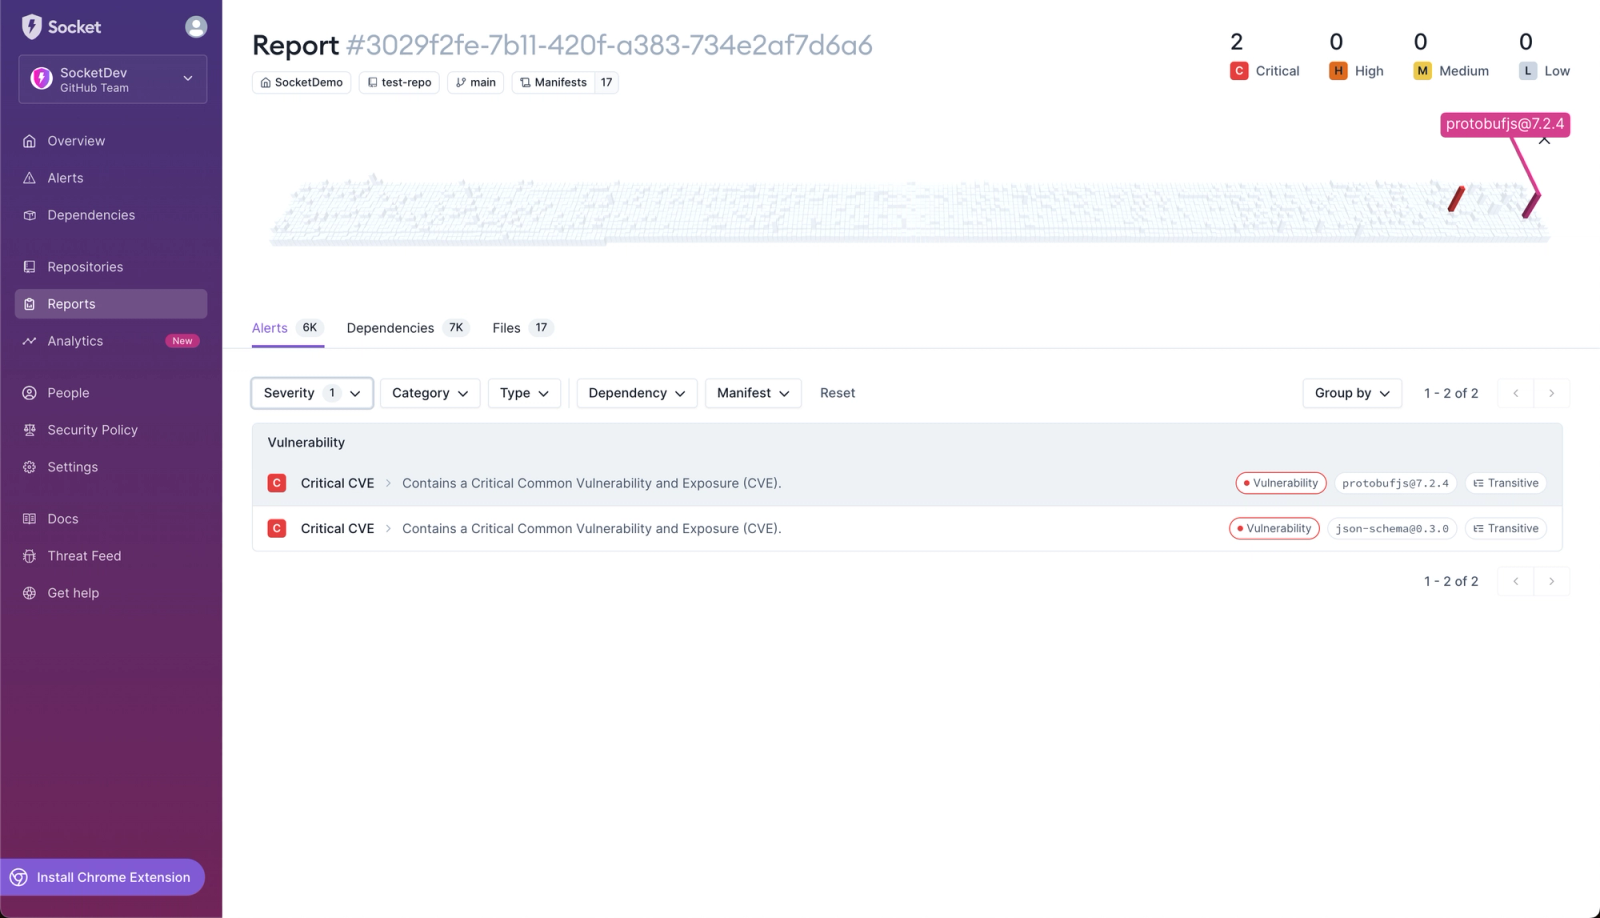Open the Category filter dropdown
Screen dimensions: 1600x918
[x=430, y=393]
